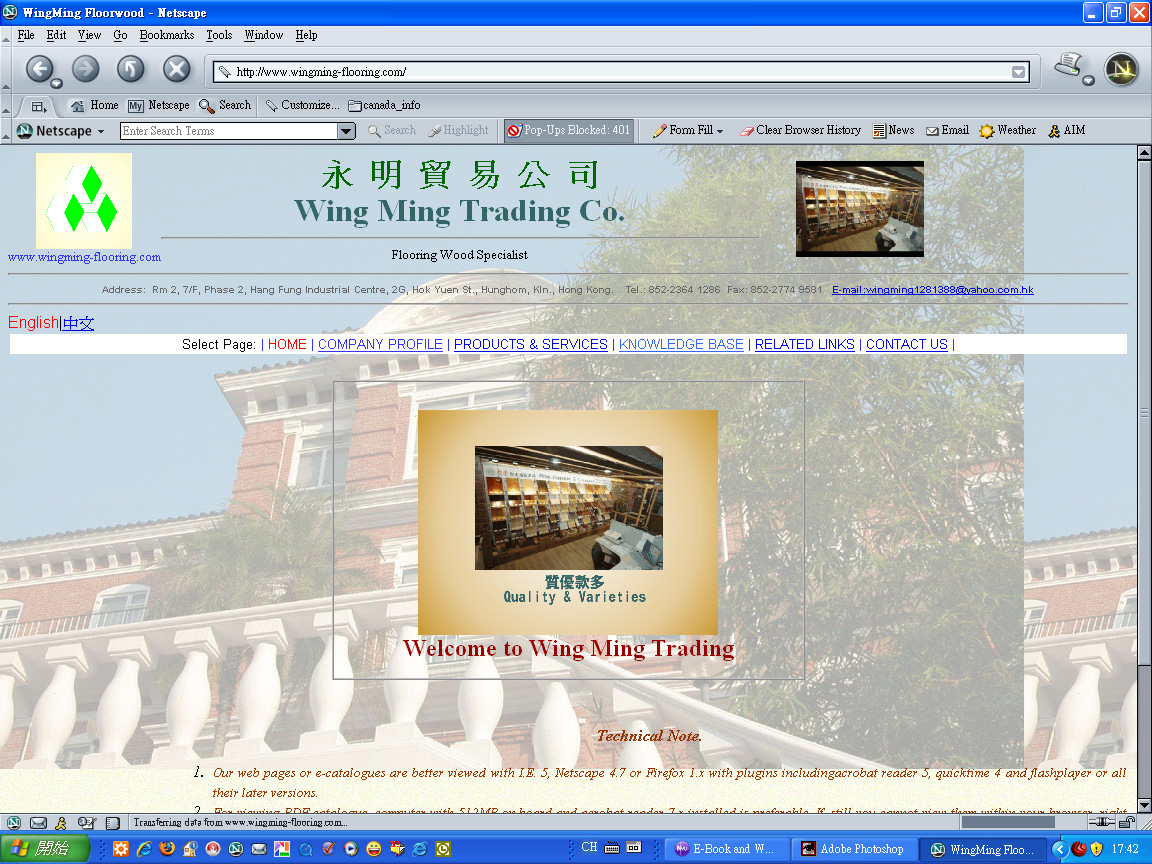Open the CONTACT US page
This screenshot has width=1152, height=864.
906,344
